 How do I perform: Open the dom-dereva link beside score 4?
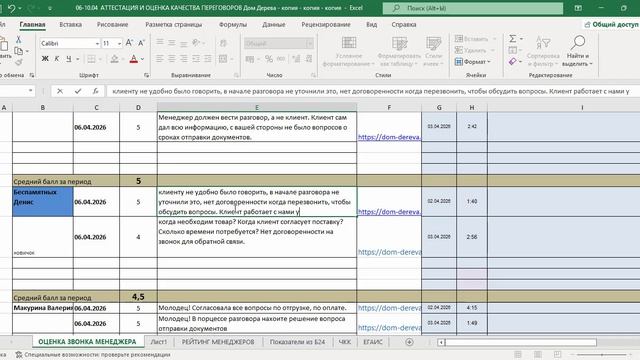[x=389, y=252]
